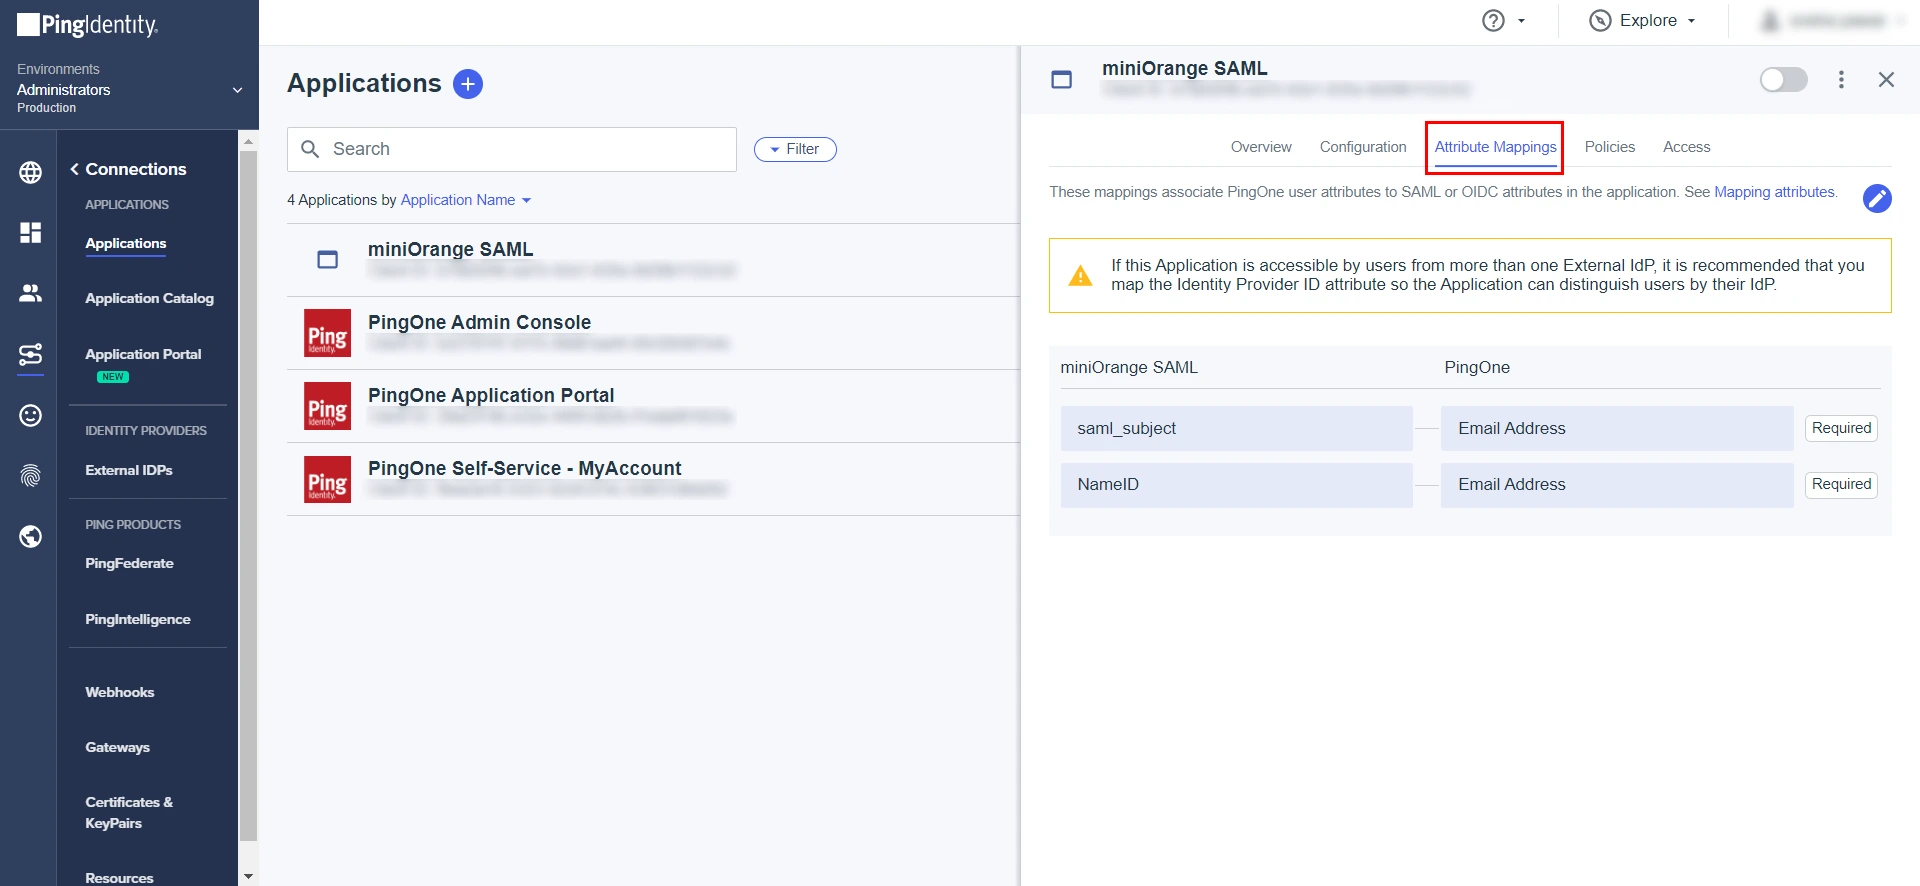Open PingIntelligence in sidebar
This screenshot has width=1920, height=886.
coord(138,620)
